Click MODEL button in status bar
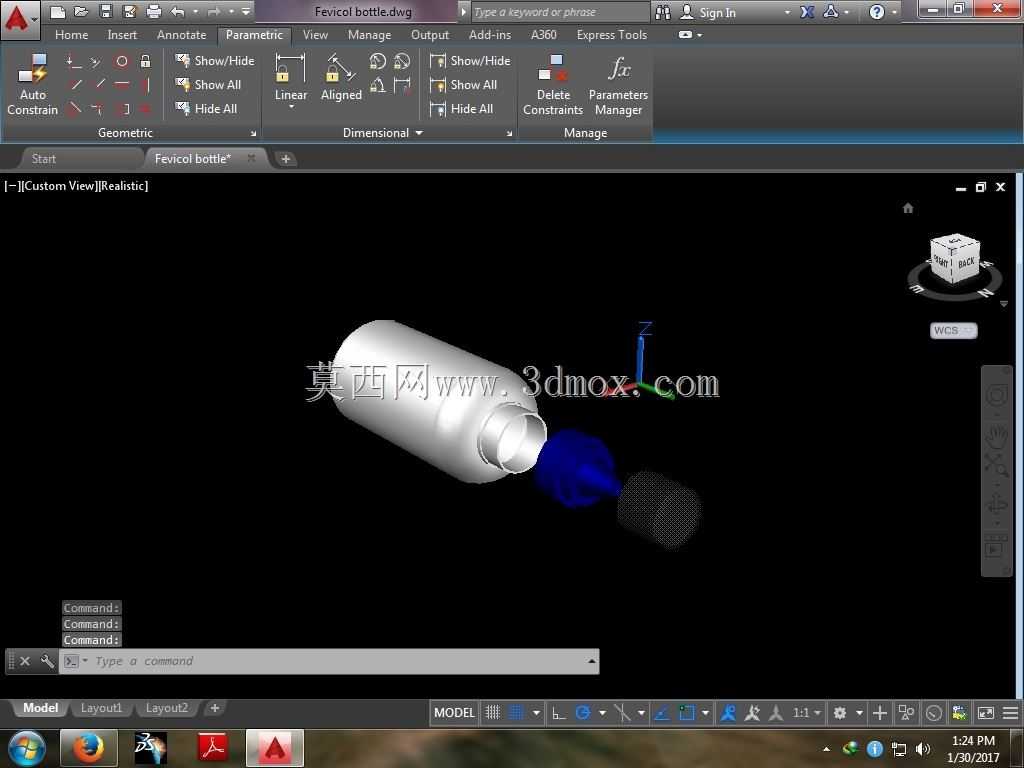Screen dimensions: 1024x768 [x=454, y=712]
